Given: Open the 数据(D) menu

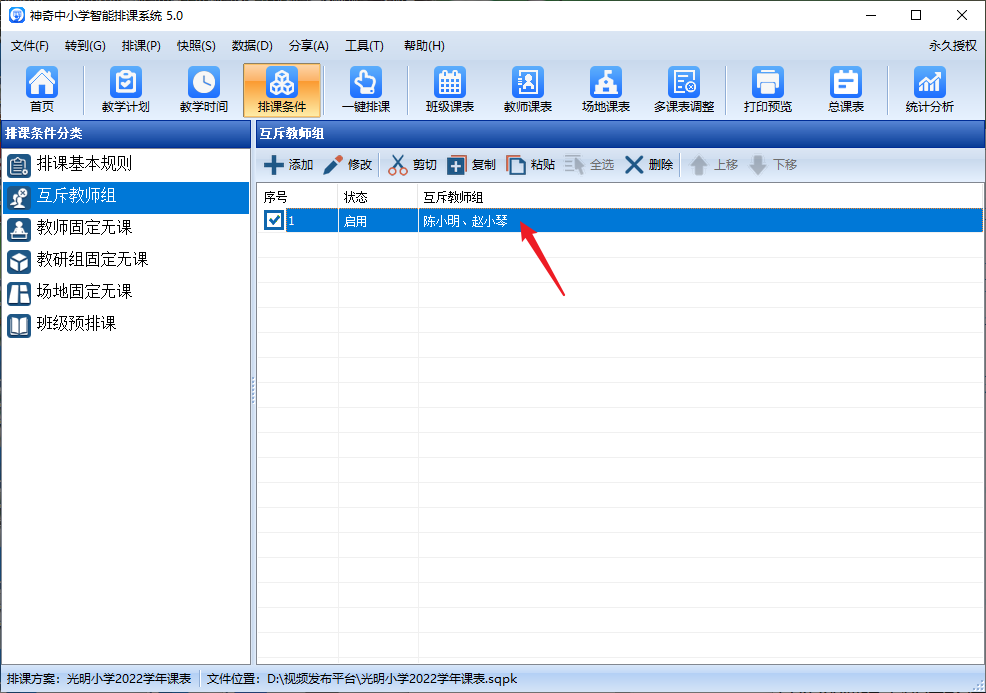Looking at the screenshot, I should click(252, 46).
